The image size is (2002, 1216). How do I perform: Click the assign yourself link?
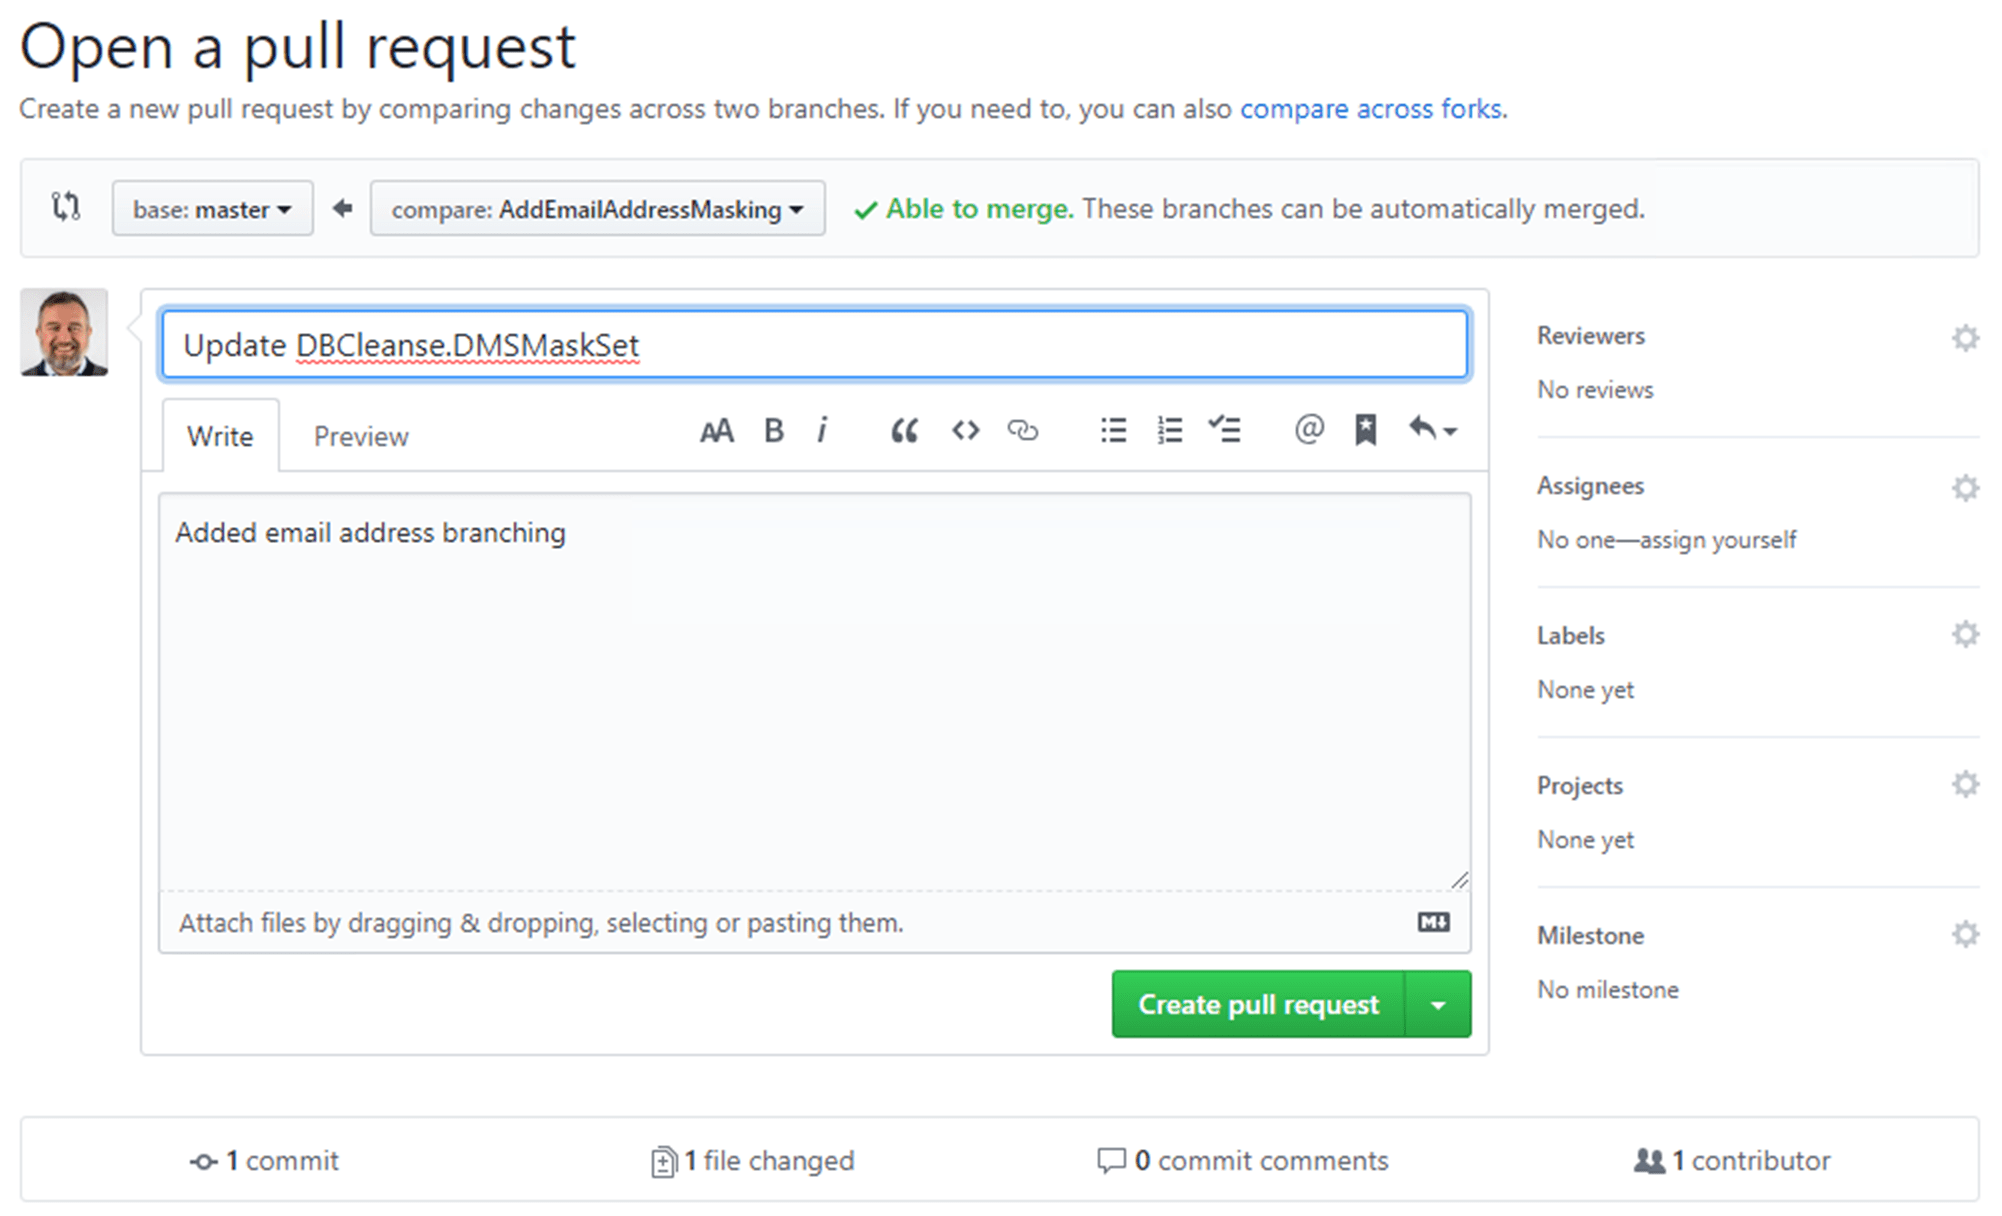point(1718,540)
